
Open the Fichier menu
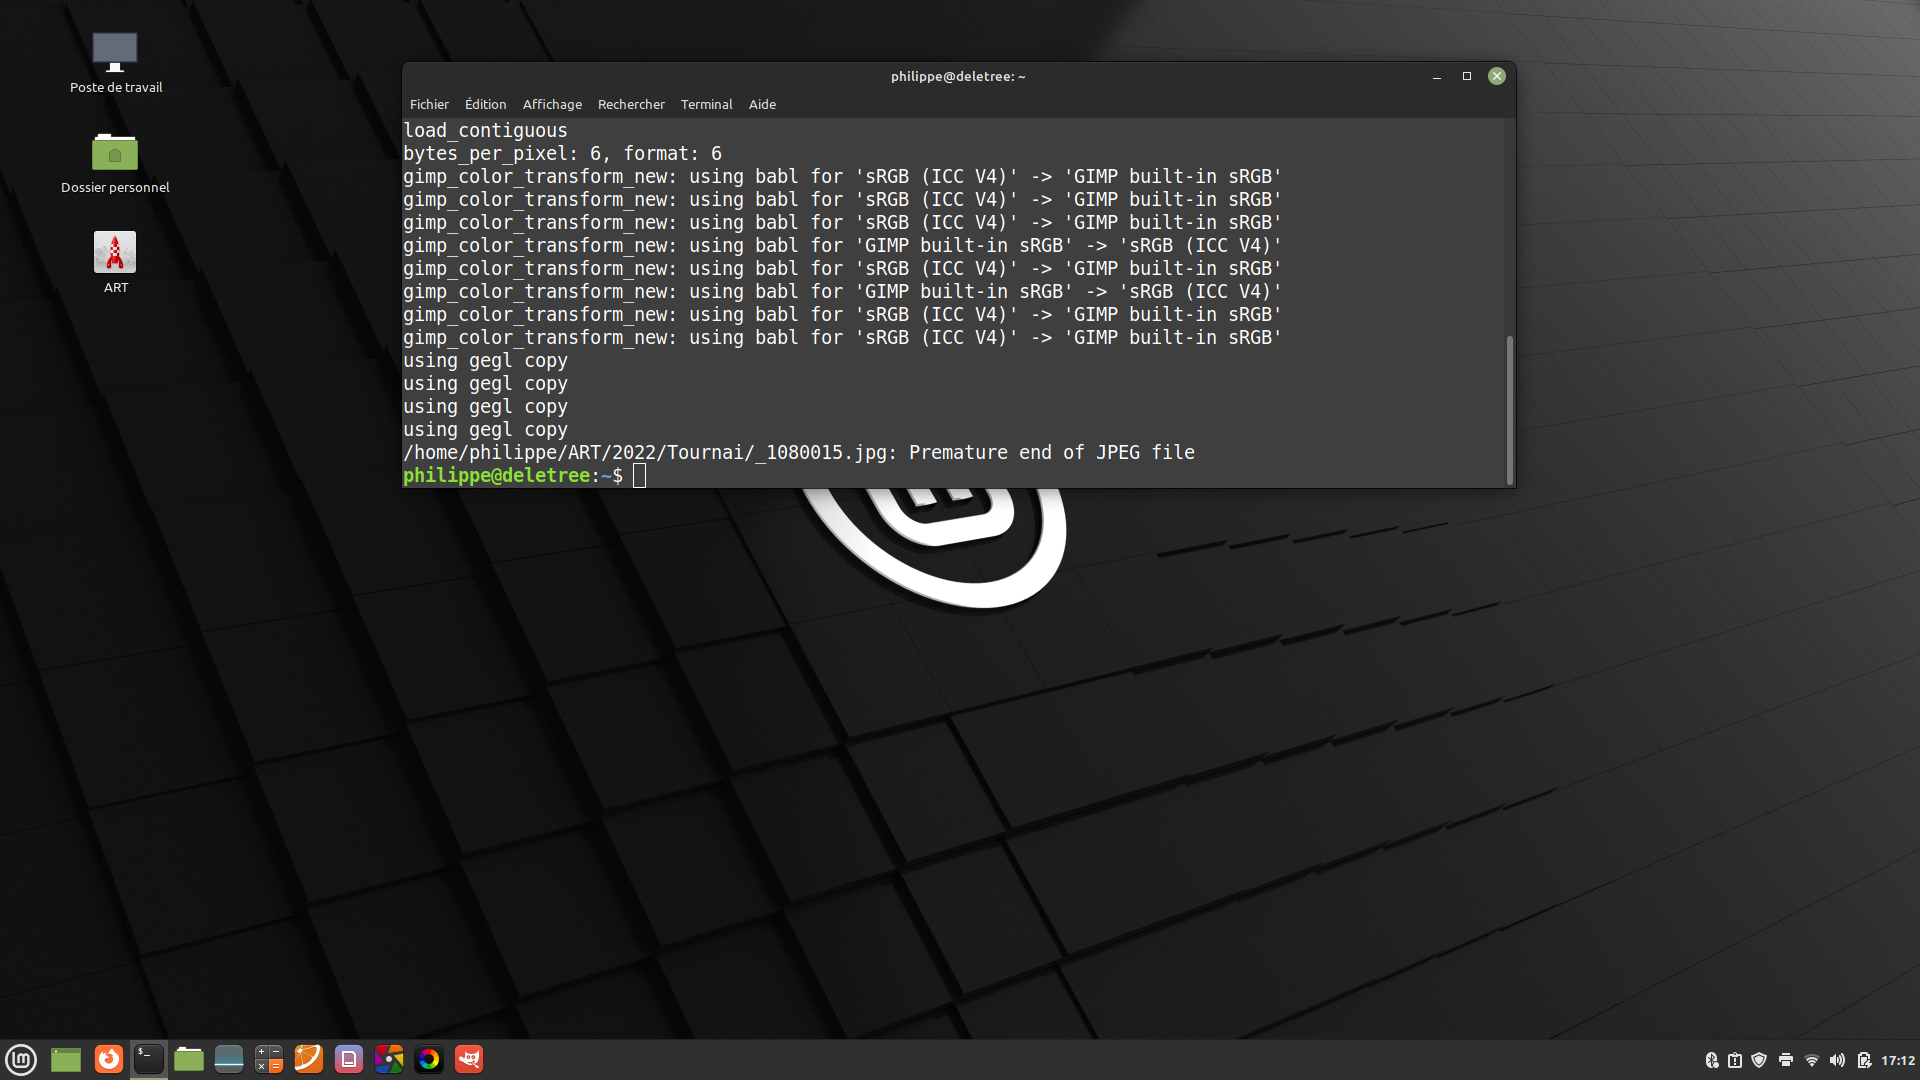429,104
